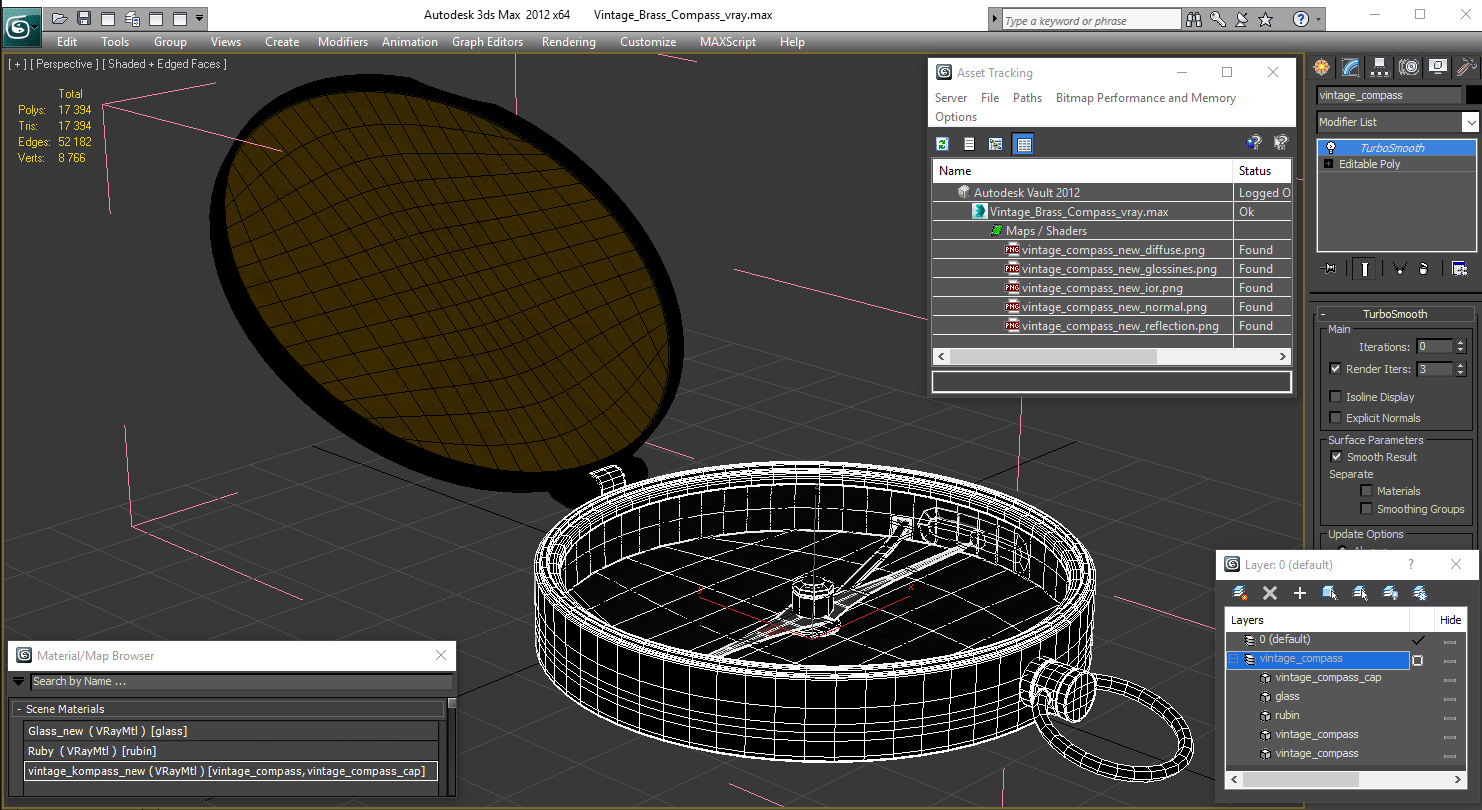
Task: Open the MAXScript menu
Action: [x=729, y=42]
